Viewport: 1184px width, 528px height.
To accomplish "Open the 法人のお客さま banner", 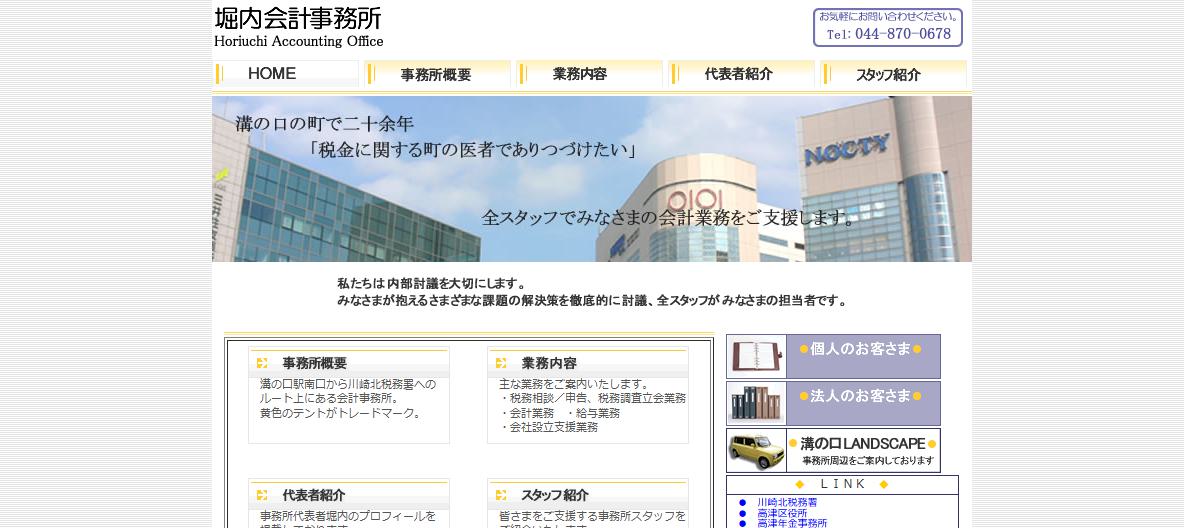I will [834, 403].
